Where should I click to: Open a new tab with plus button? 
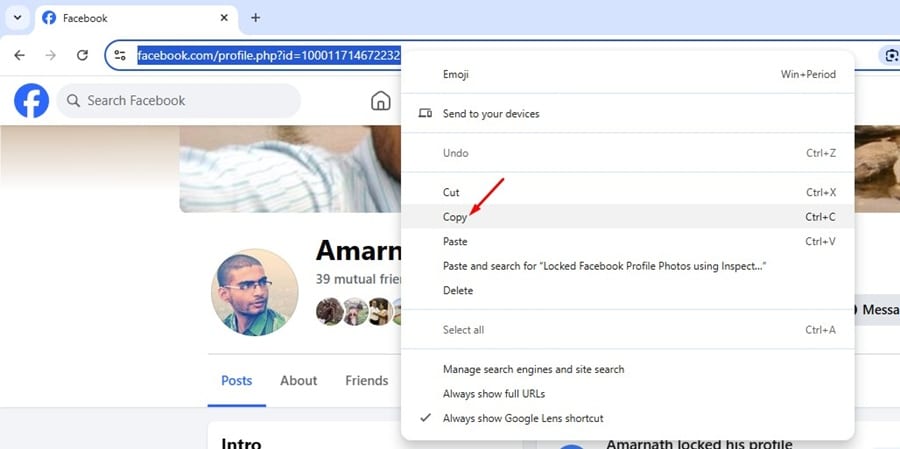click(255, 18)
